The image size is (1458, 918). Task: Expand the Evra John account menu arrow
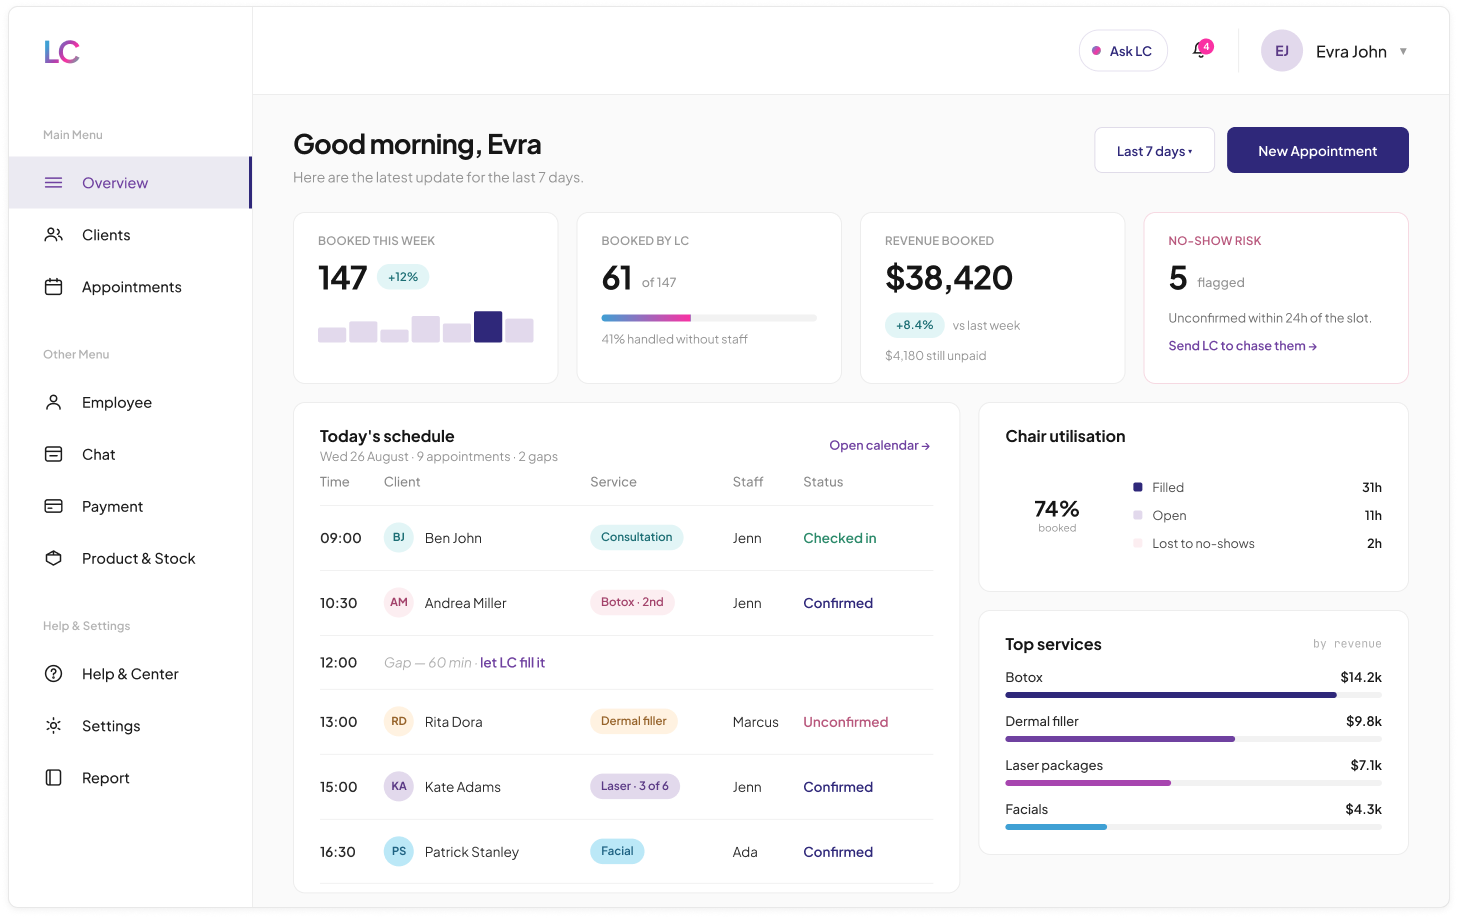coord(1403,51)
